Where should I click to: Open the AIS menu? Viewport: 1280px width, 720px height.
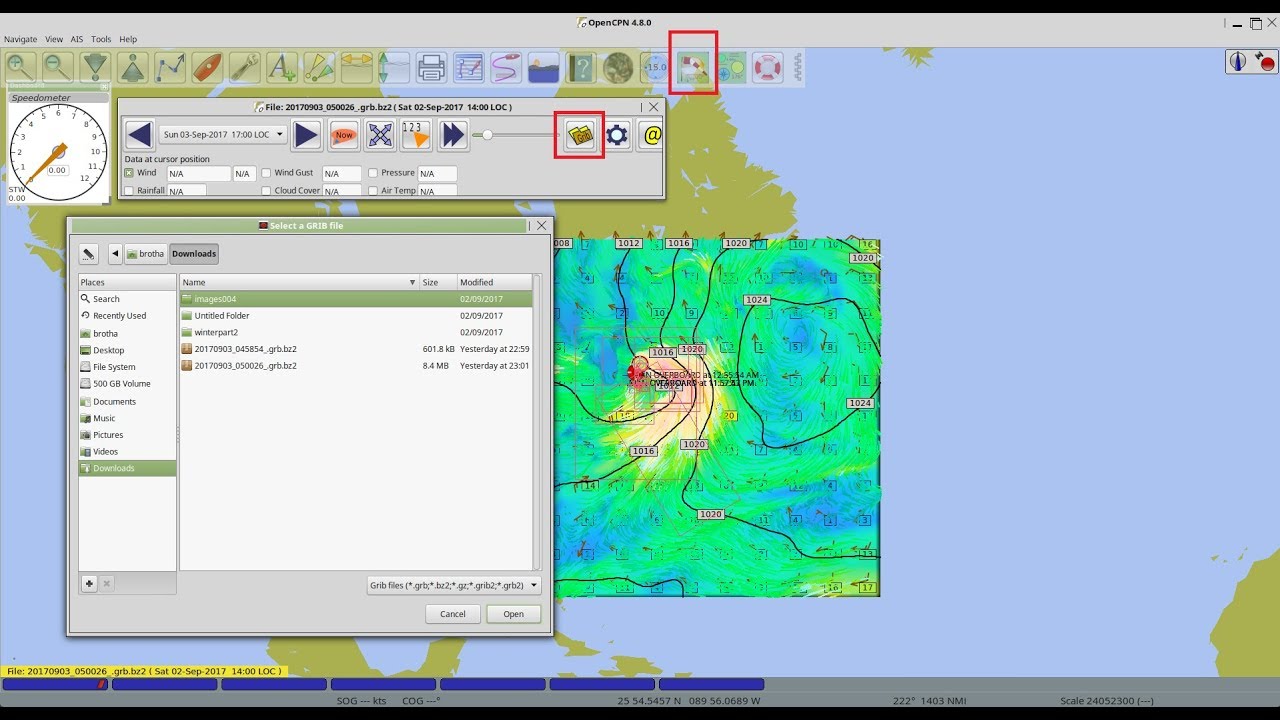(77, 40)
